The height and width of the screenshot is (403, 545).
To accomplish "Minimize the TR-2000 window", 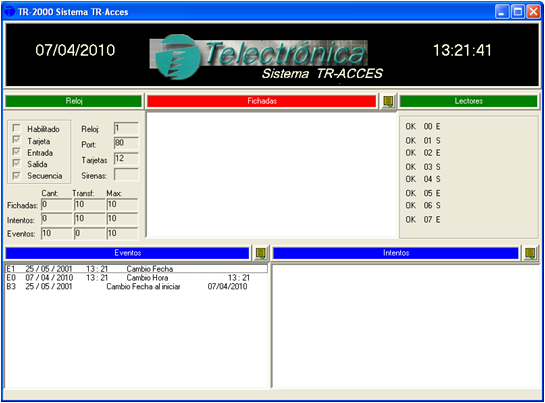I will (x=502, y=12).
